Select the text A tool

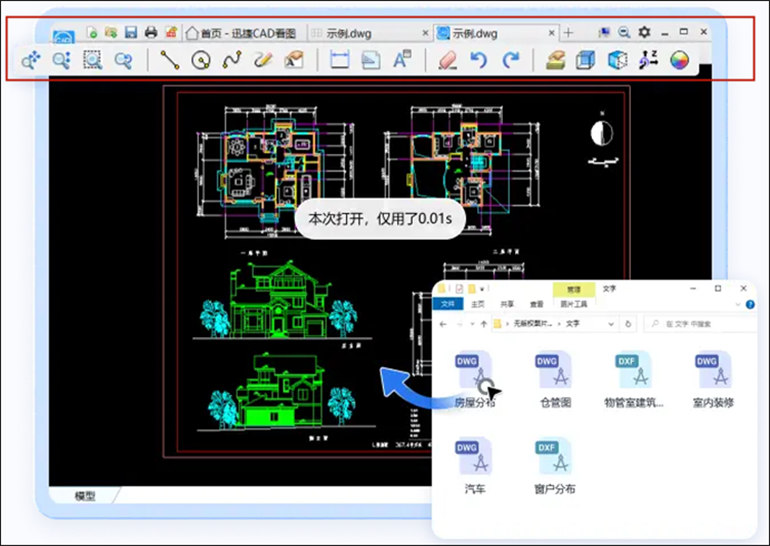402,60
